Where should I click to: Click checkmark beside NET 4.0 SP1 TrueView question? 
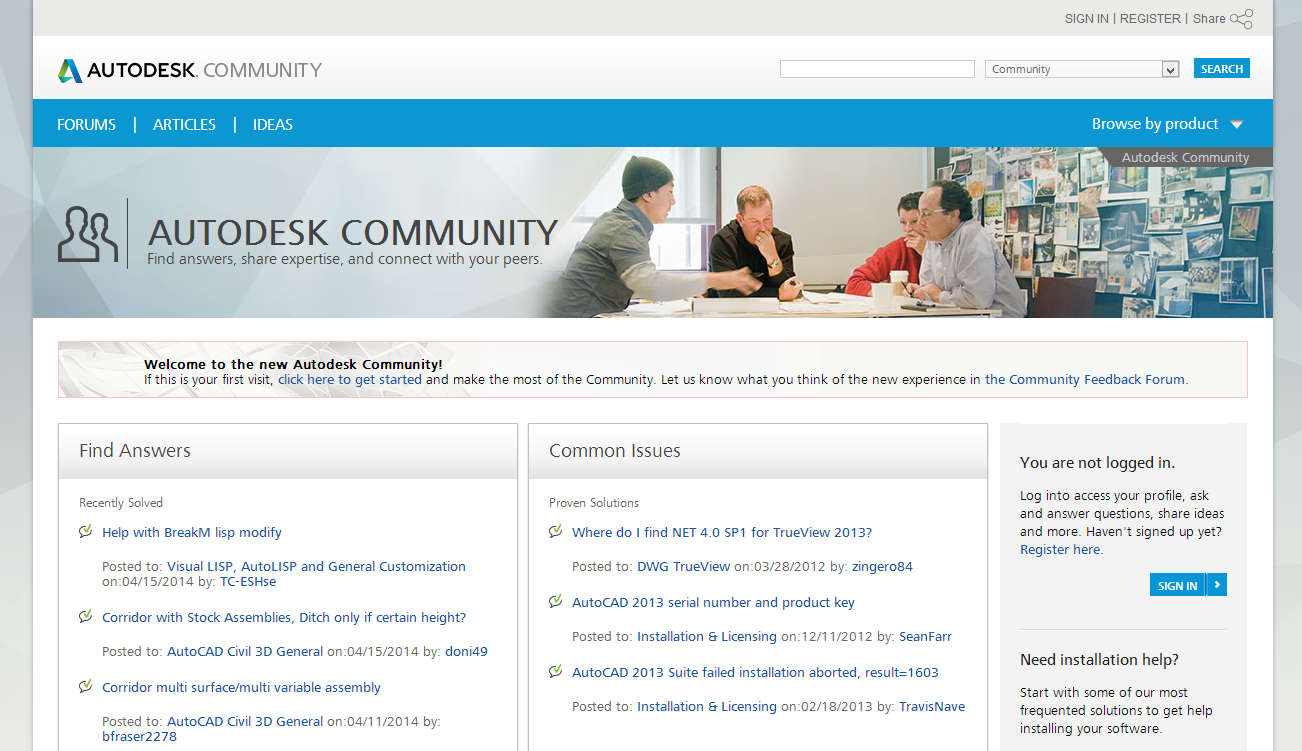pos(556,531)
